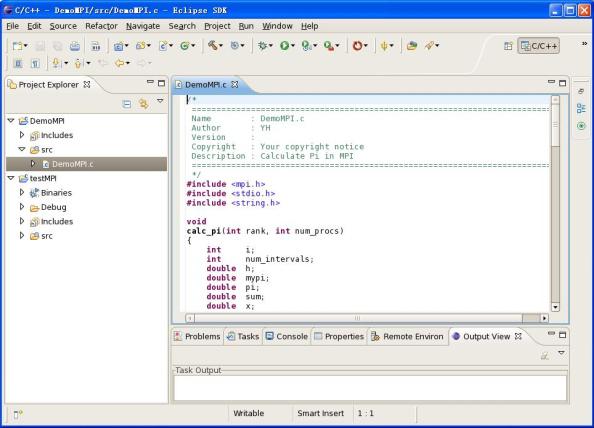Click in the Task Output text area
The width and height of the screenshot is (594, 428).
click(370, 387)
